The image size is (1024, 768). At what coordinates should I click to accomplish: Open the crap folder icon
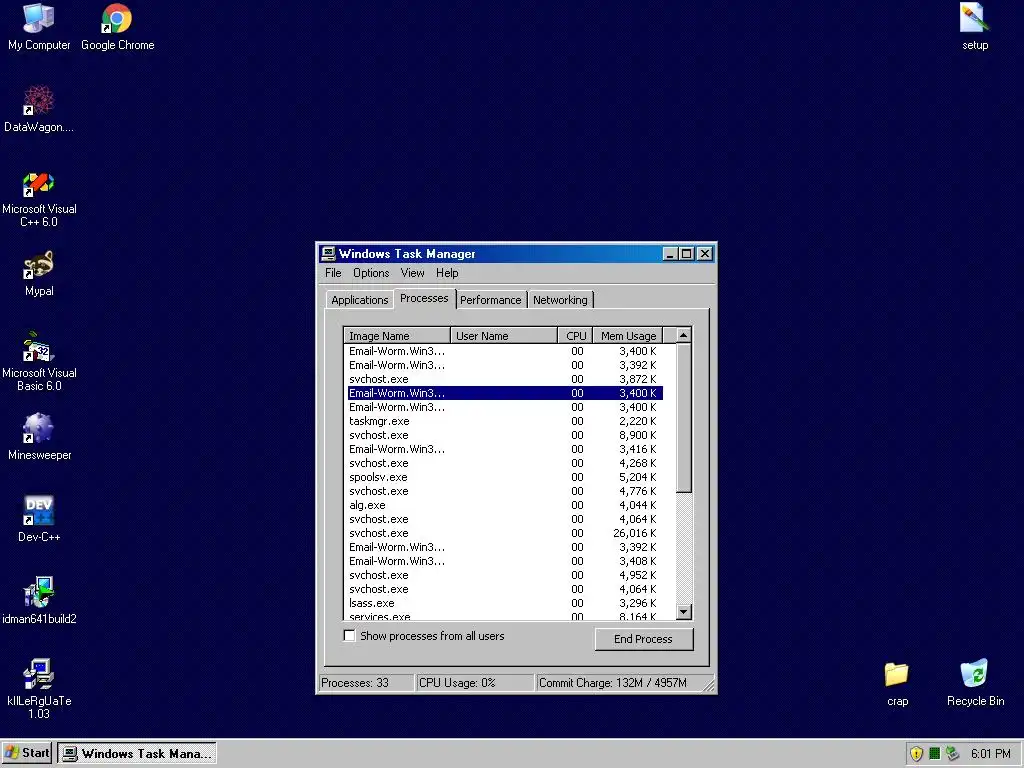click(897, 684)
